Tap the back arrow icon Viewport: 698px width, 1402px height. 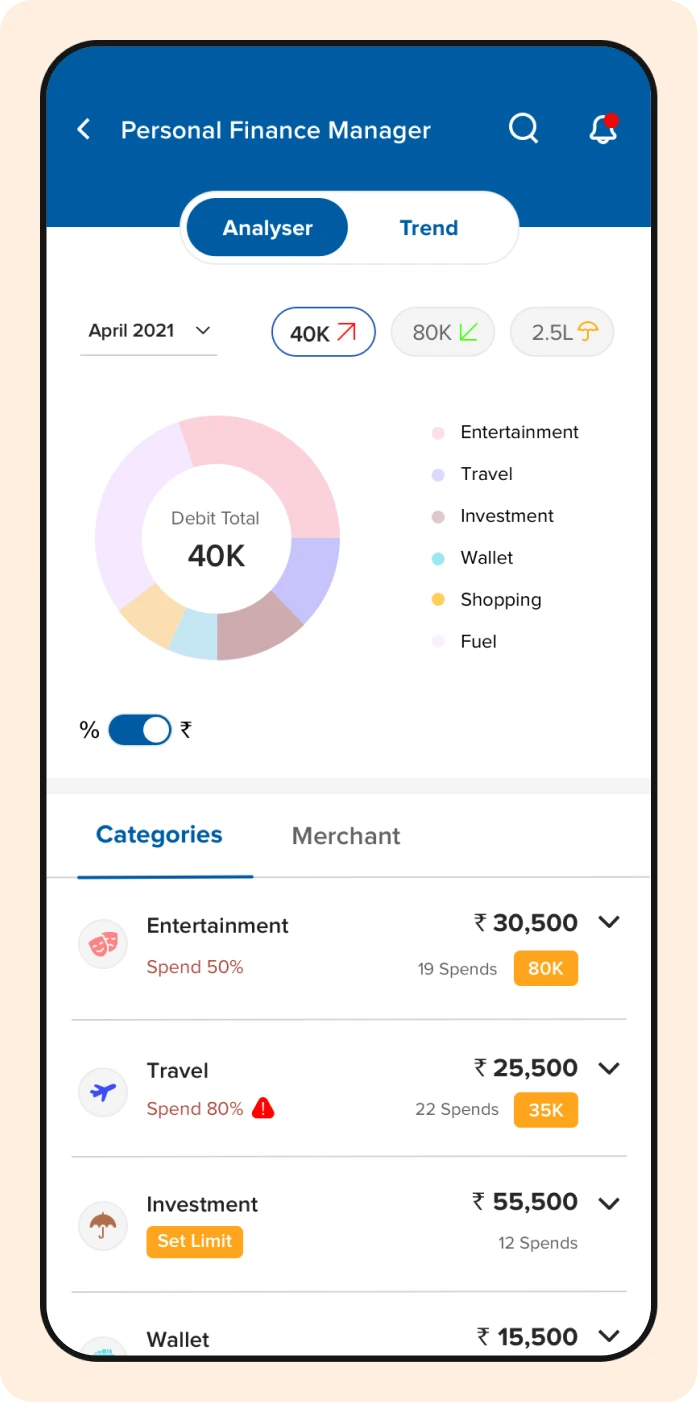(84, 129)
